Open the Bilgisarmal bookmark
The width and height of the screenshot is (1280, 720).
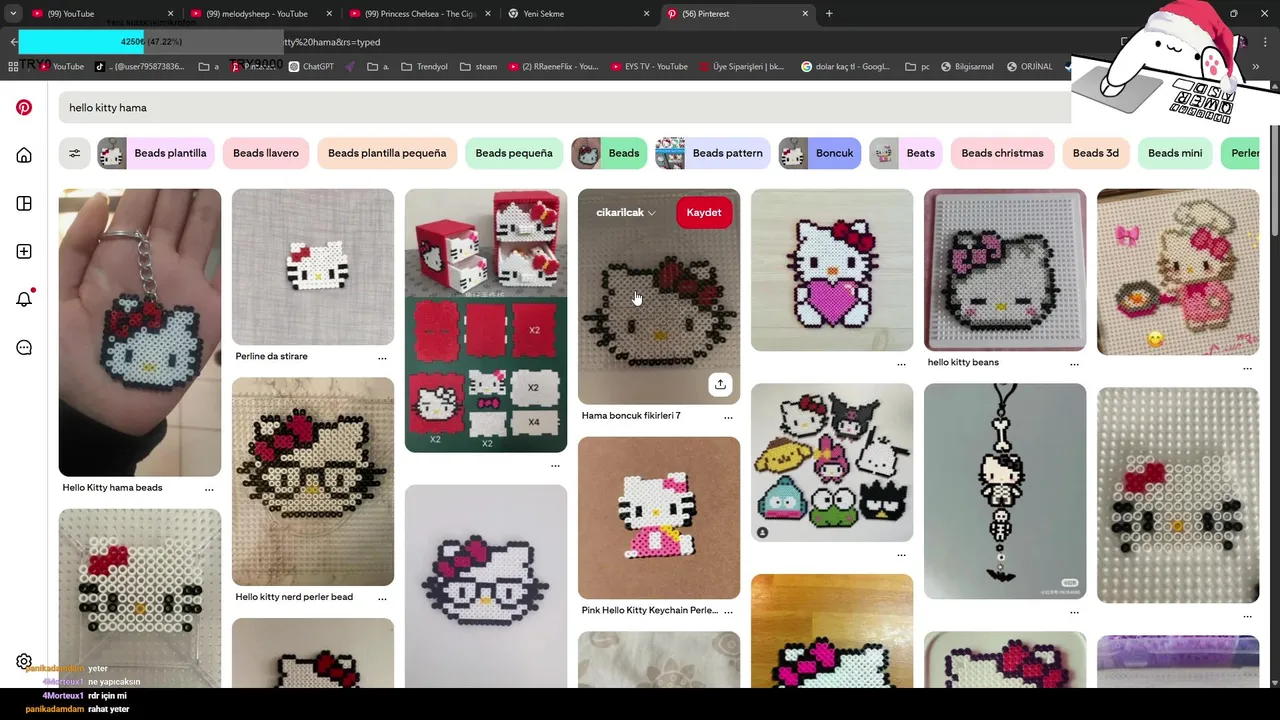point(967,67)
